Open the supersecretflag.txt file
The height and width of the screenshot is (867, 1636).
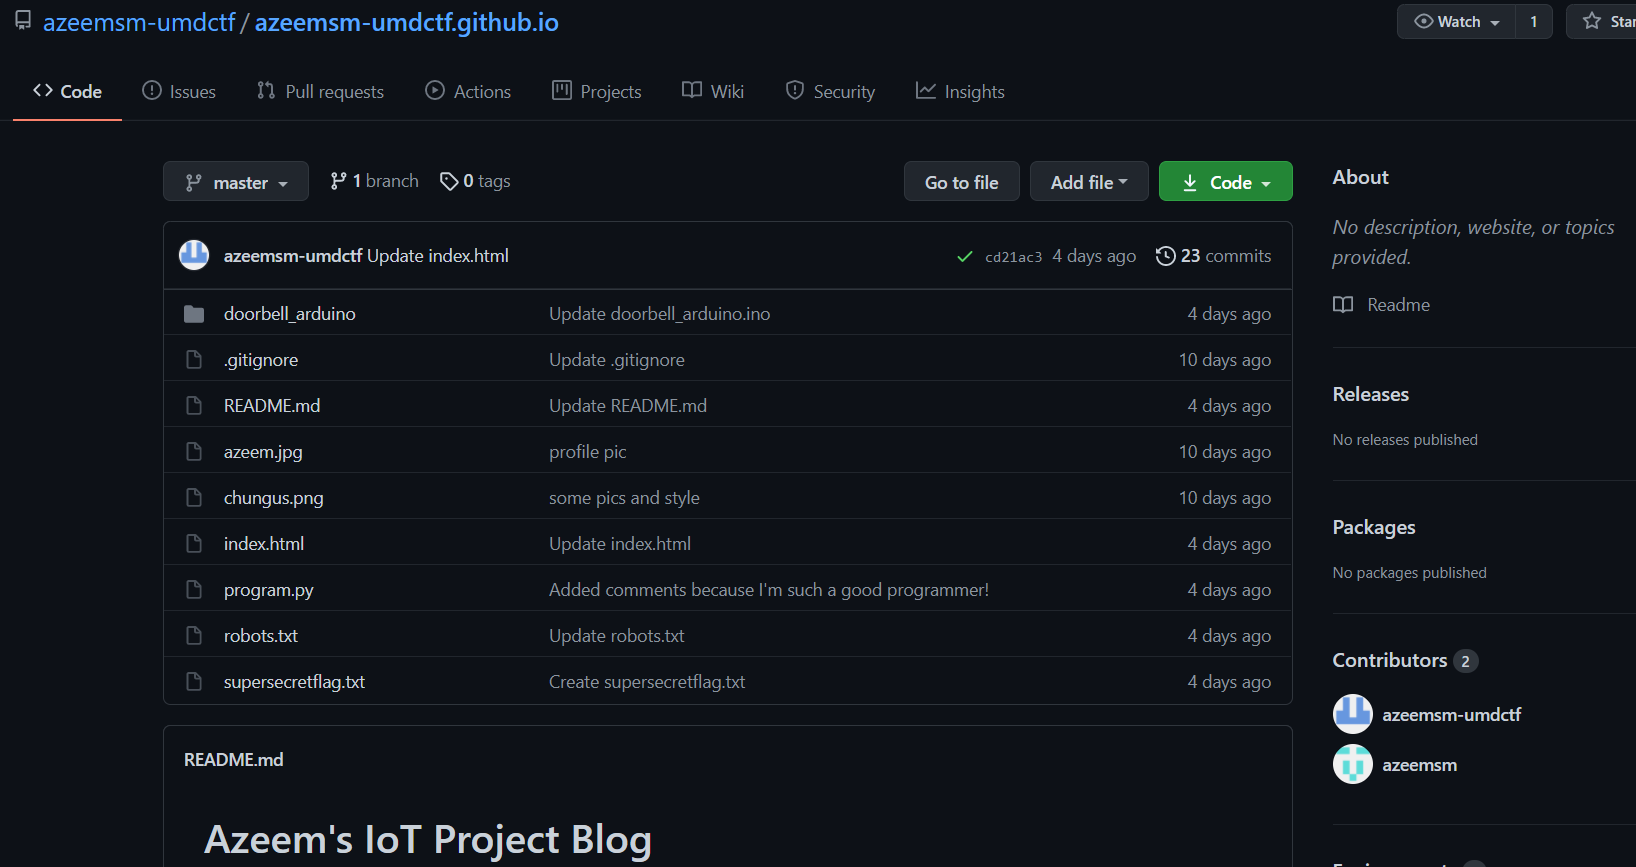[294, 682]
